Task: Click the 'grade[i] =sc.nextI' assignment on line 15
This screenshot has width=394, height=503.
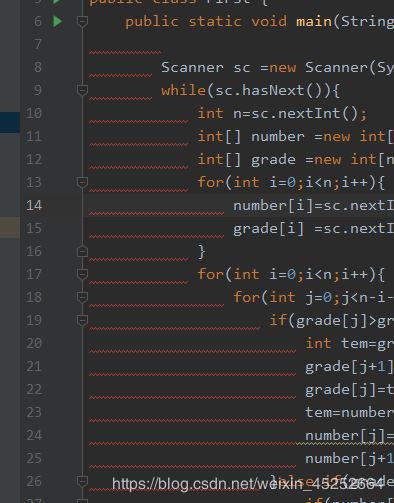Action: pos(313,229)
